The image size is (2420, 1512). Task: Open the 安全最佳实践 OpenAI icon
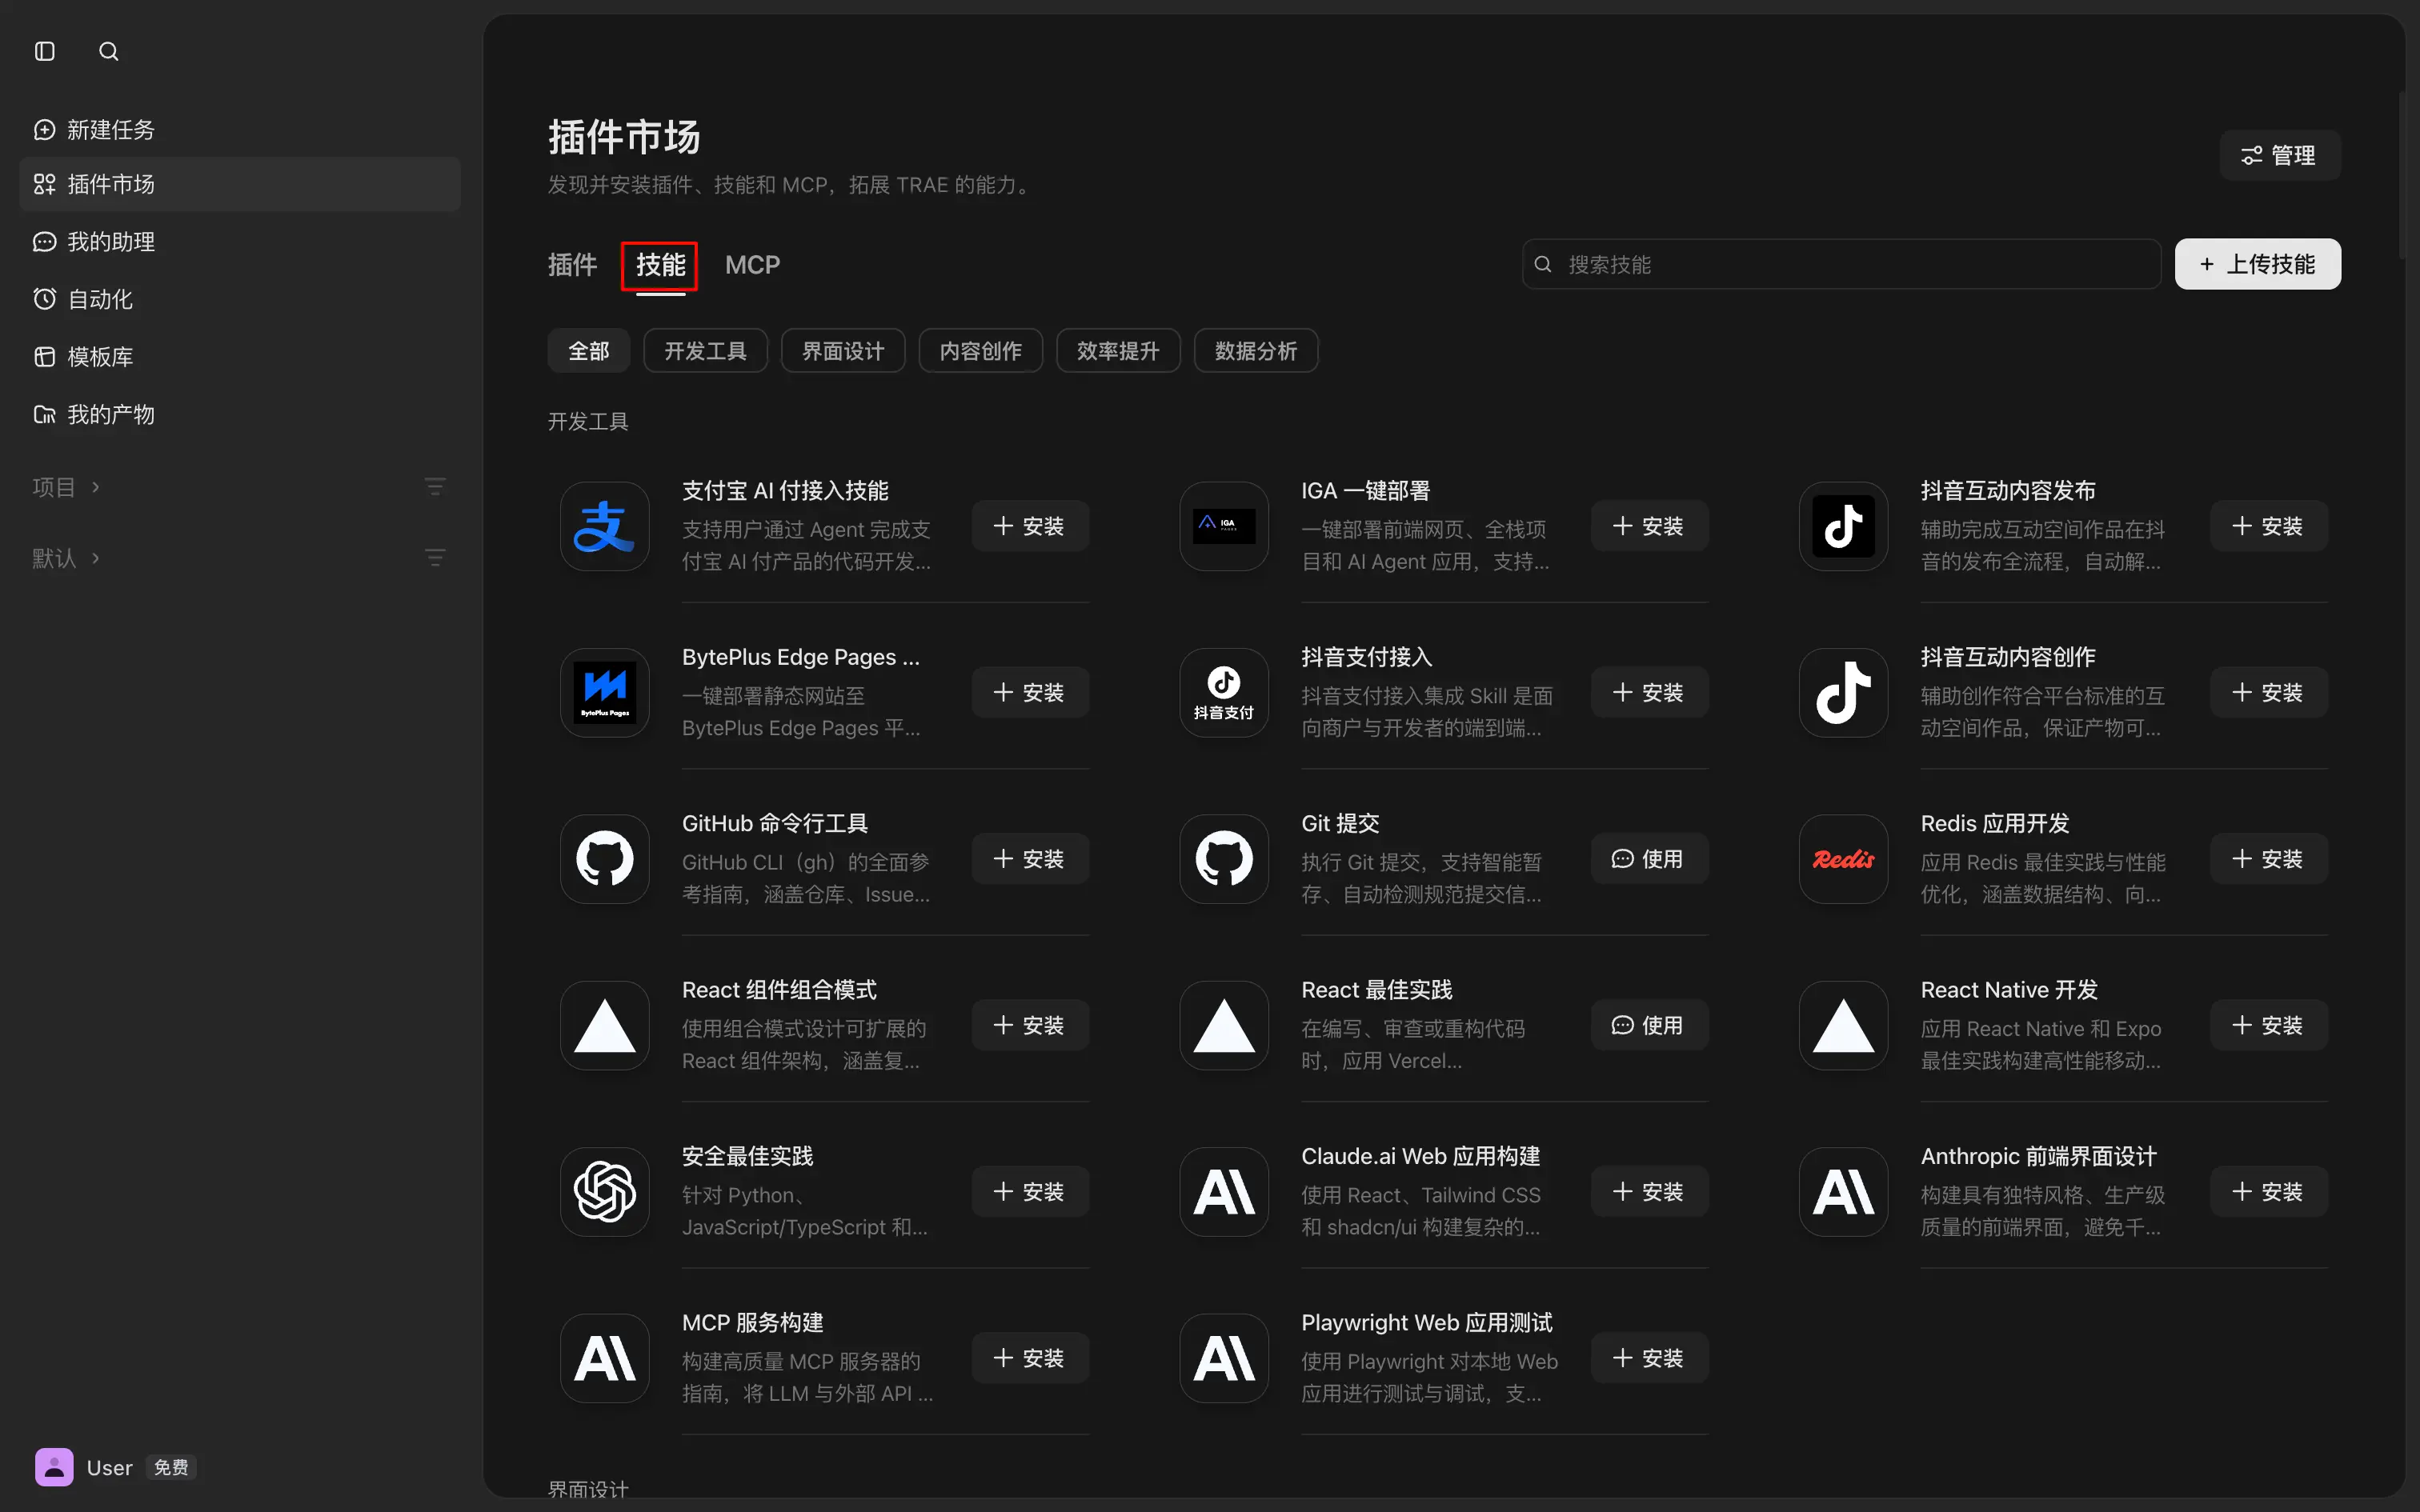(605, 1192)
